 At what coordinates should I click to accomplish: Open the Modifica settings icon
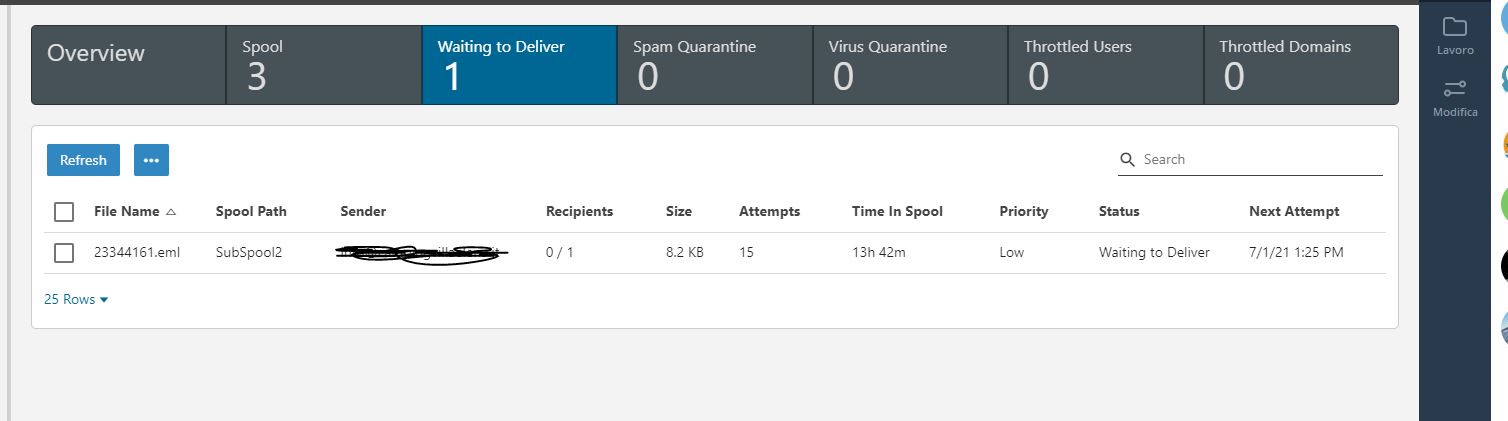(x=1455, y=89)
